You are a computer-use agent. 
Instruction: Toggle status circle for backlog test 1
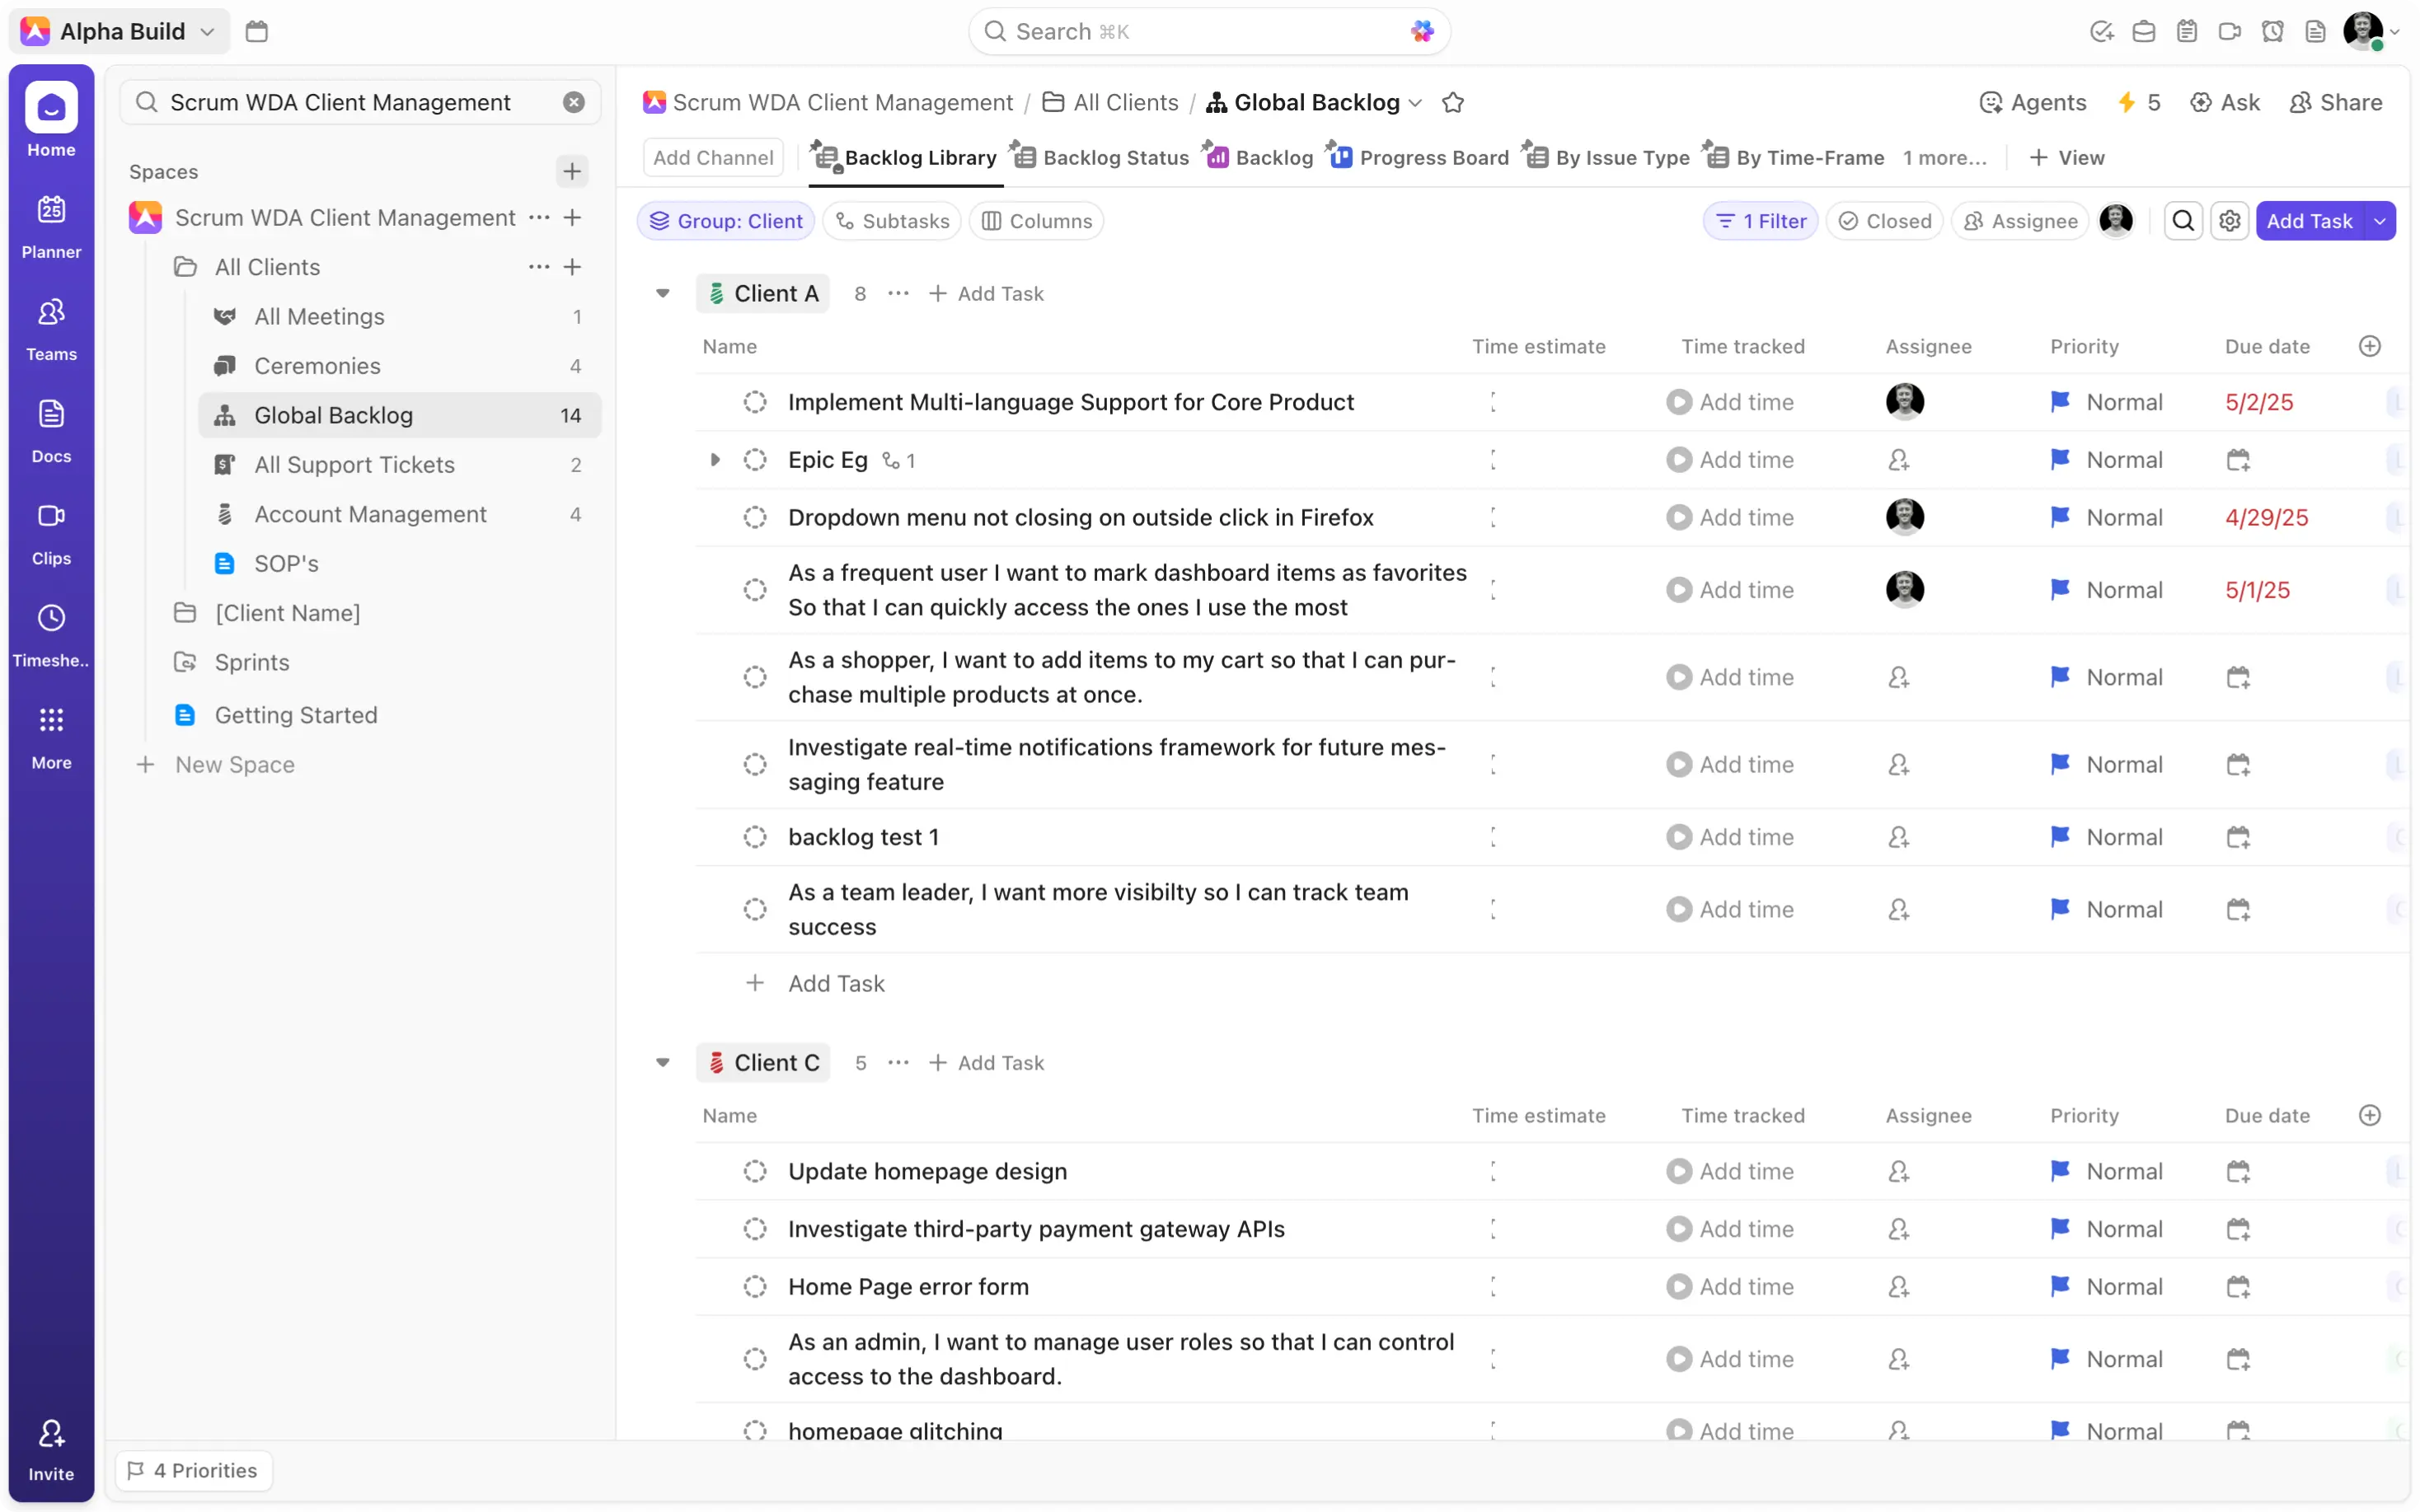755,837
